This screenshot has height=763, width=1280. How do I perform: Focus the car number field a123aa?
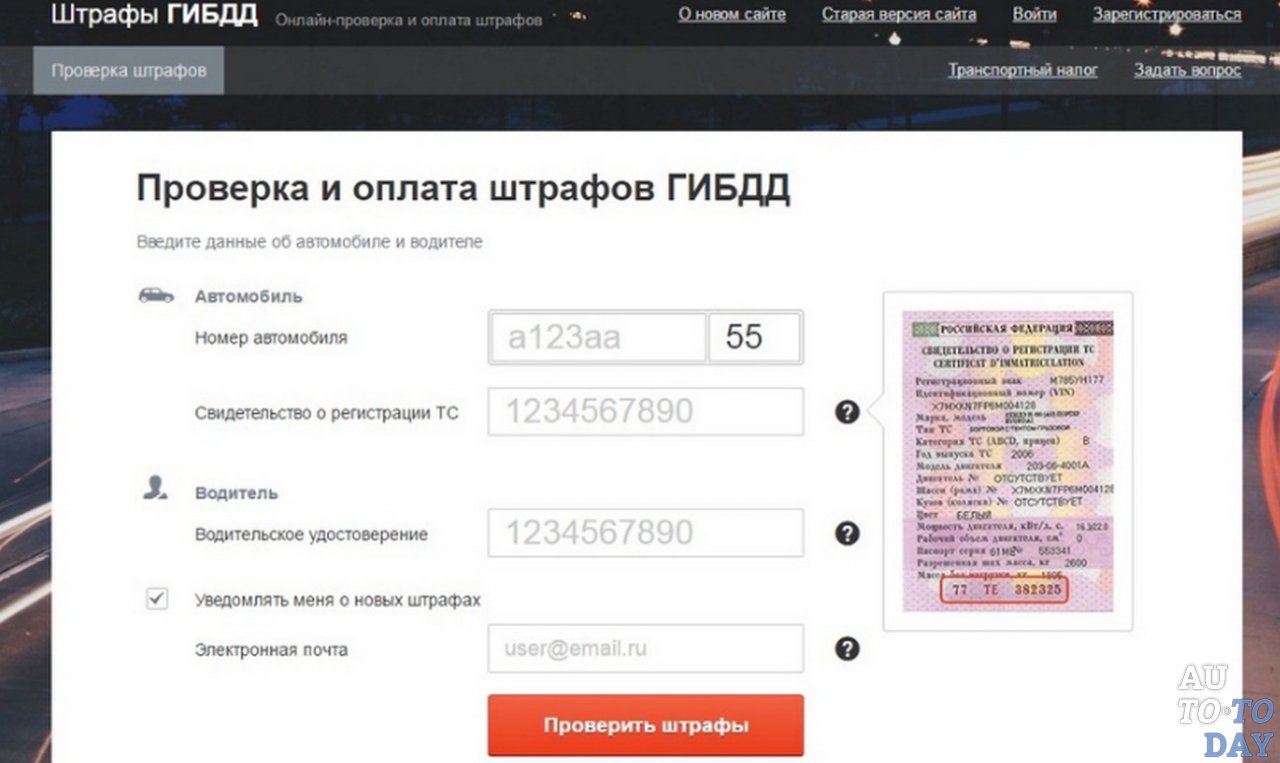click(597, 337)
